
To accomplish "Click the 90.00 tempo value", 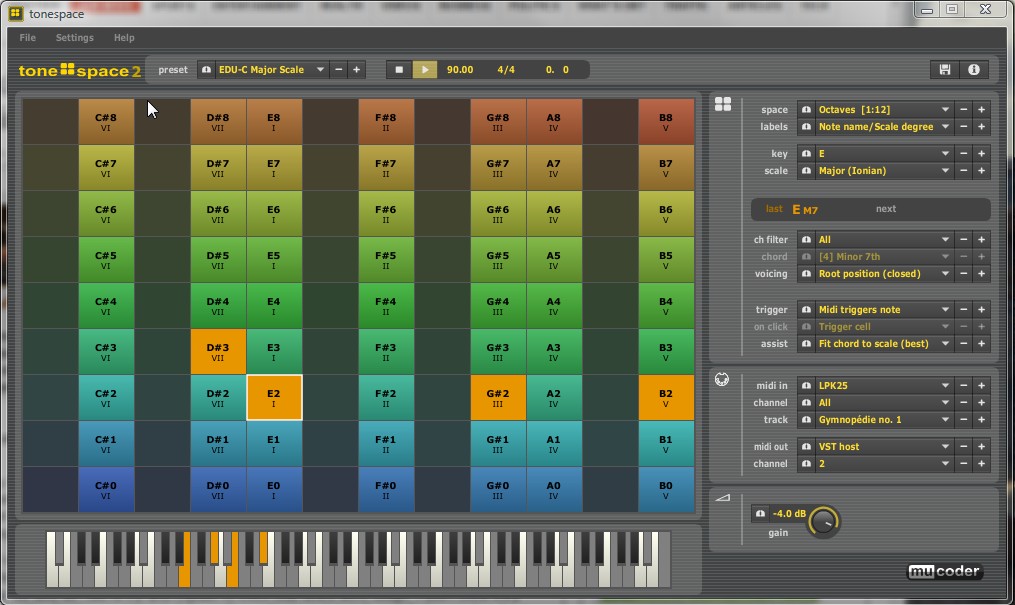I will [460, 69].
